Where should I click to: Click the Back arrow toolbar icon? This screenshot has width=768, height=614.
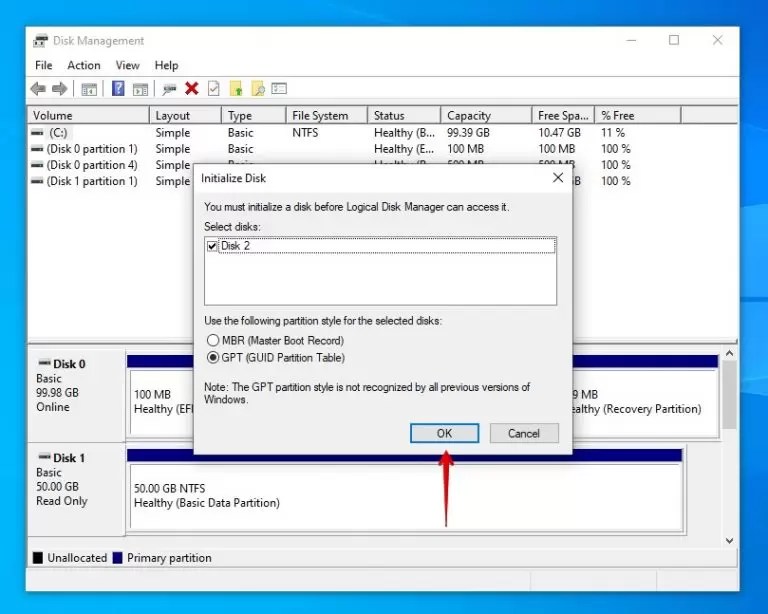pyautogui.click(x=38, y=89)
